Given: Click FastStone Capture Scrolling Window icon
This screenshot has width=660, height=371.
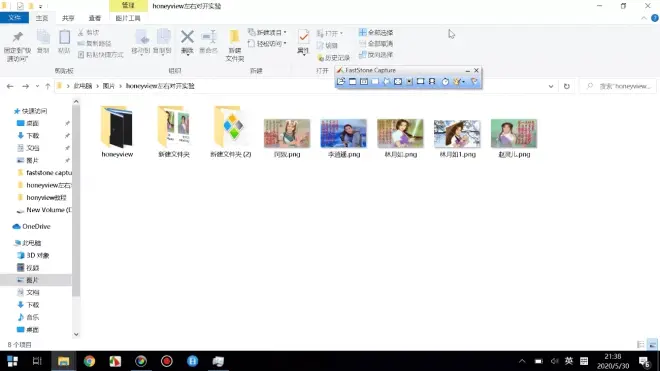Looking at the screenshot, I should click(x=409, y=82).
